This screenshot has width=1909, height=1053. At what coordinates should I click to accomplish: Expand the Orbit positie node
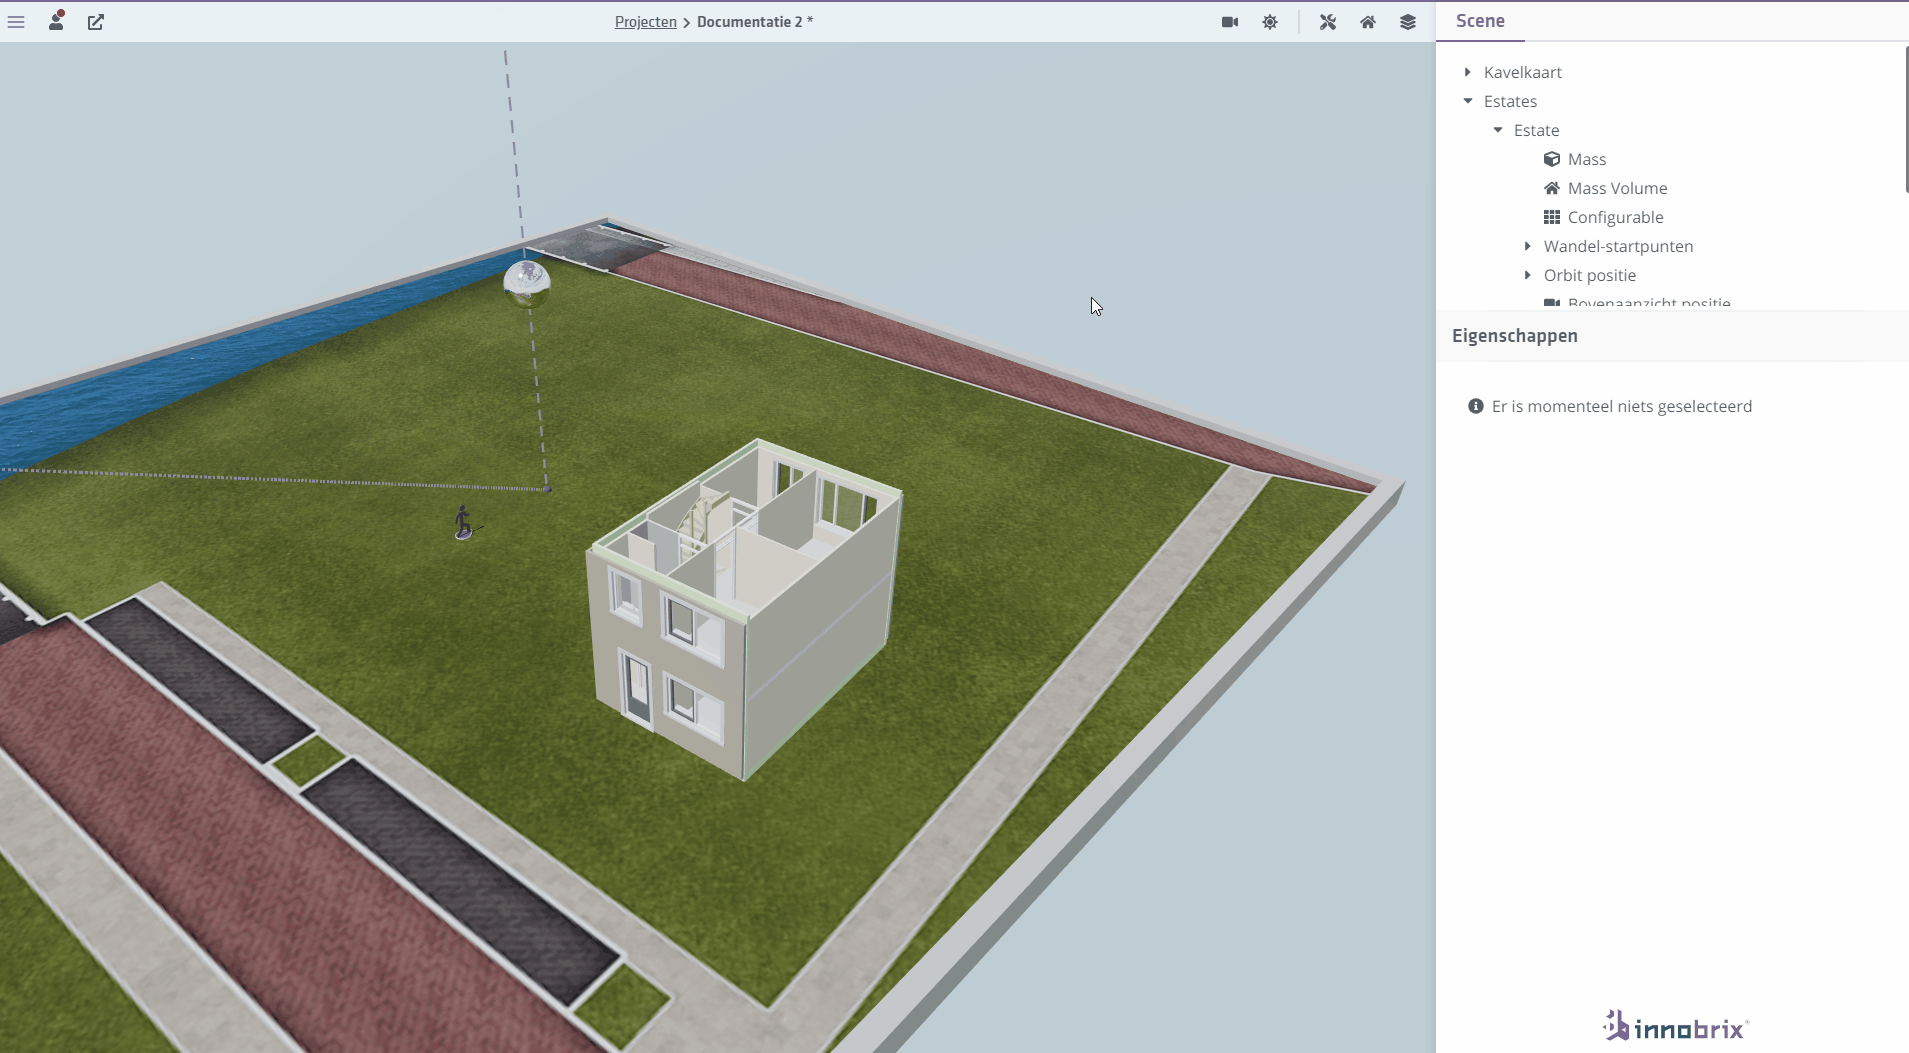(x=1527, y=275)
